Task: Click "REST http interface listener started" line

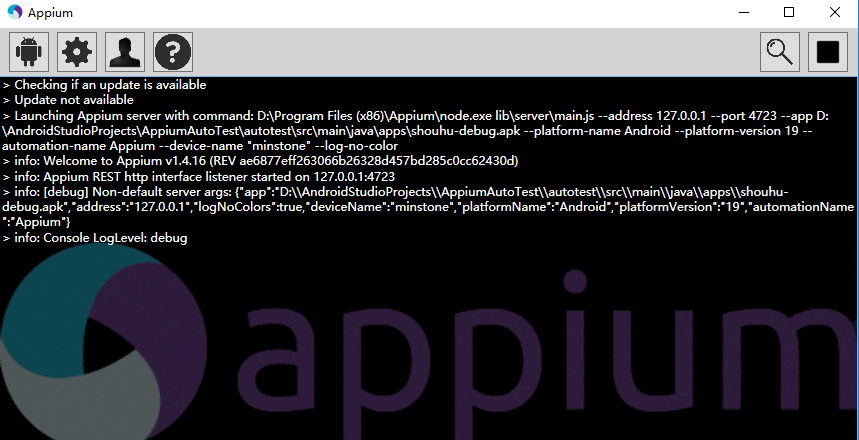Action: (x=198, y=176)
